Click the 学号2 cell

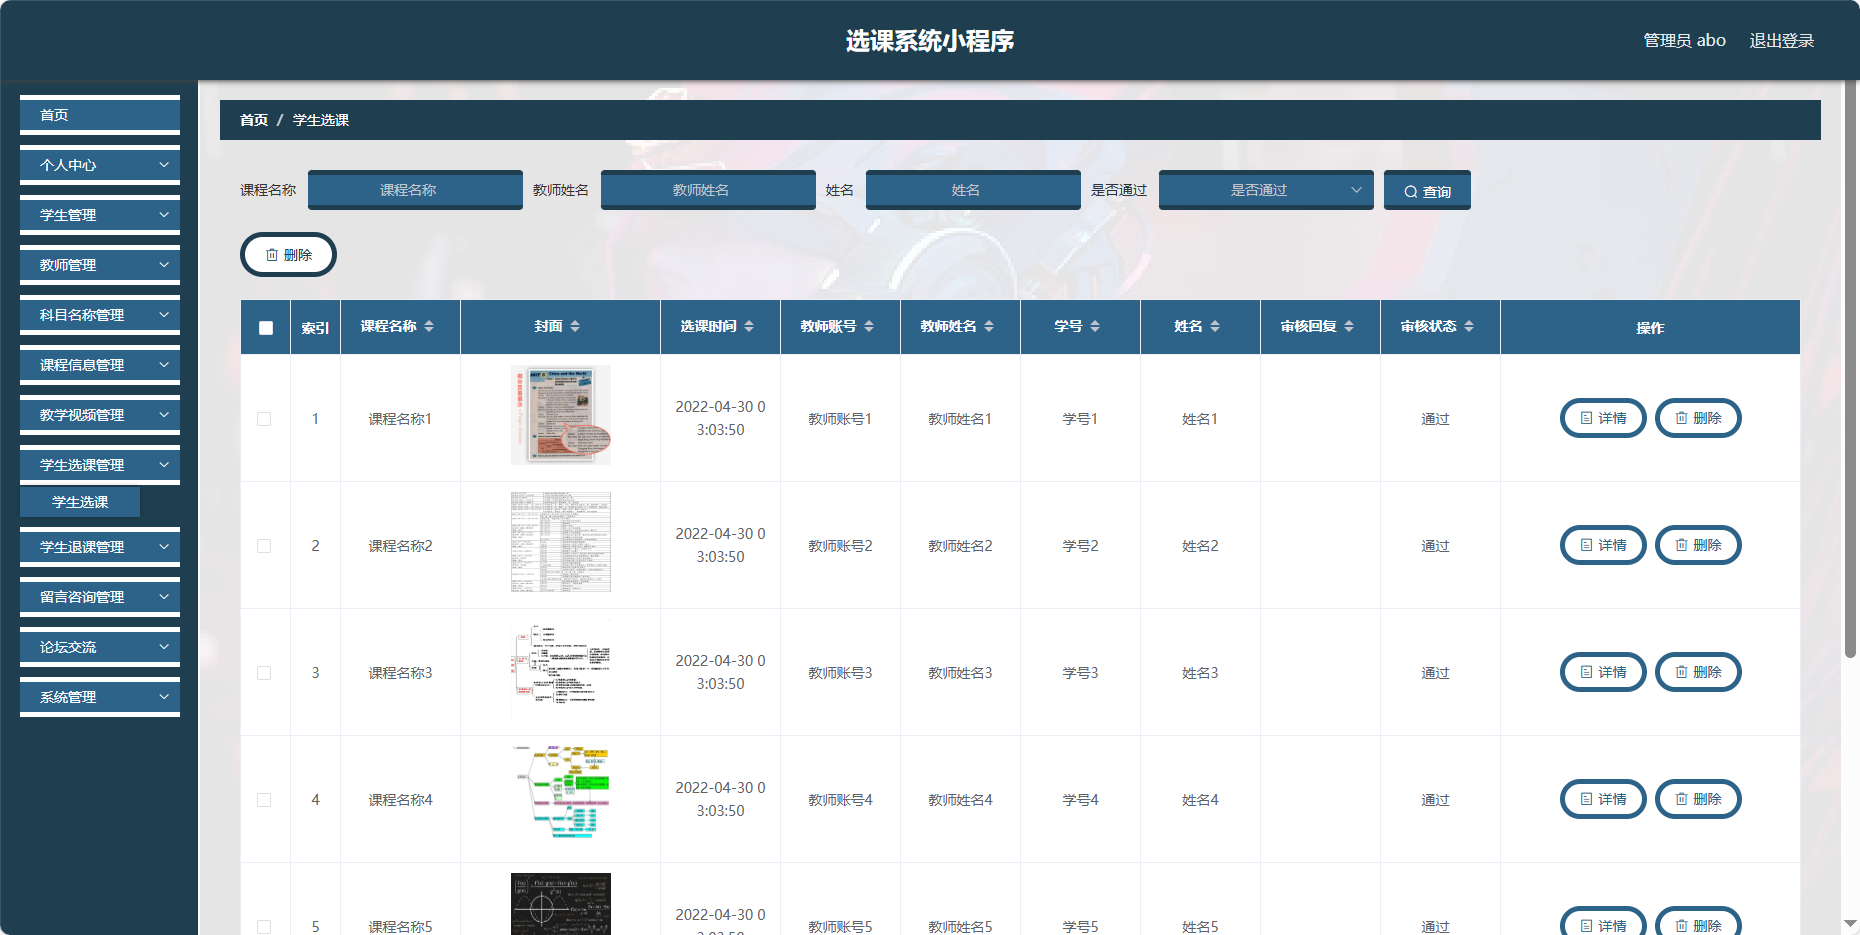click(x=1080, y=546)
